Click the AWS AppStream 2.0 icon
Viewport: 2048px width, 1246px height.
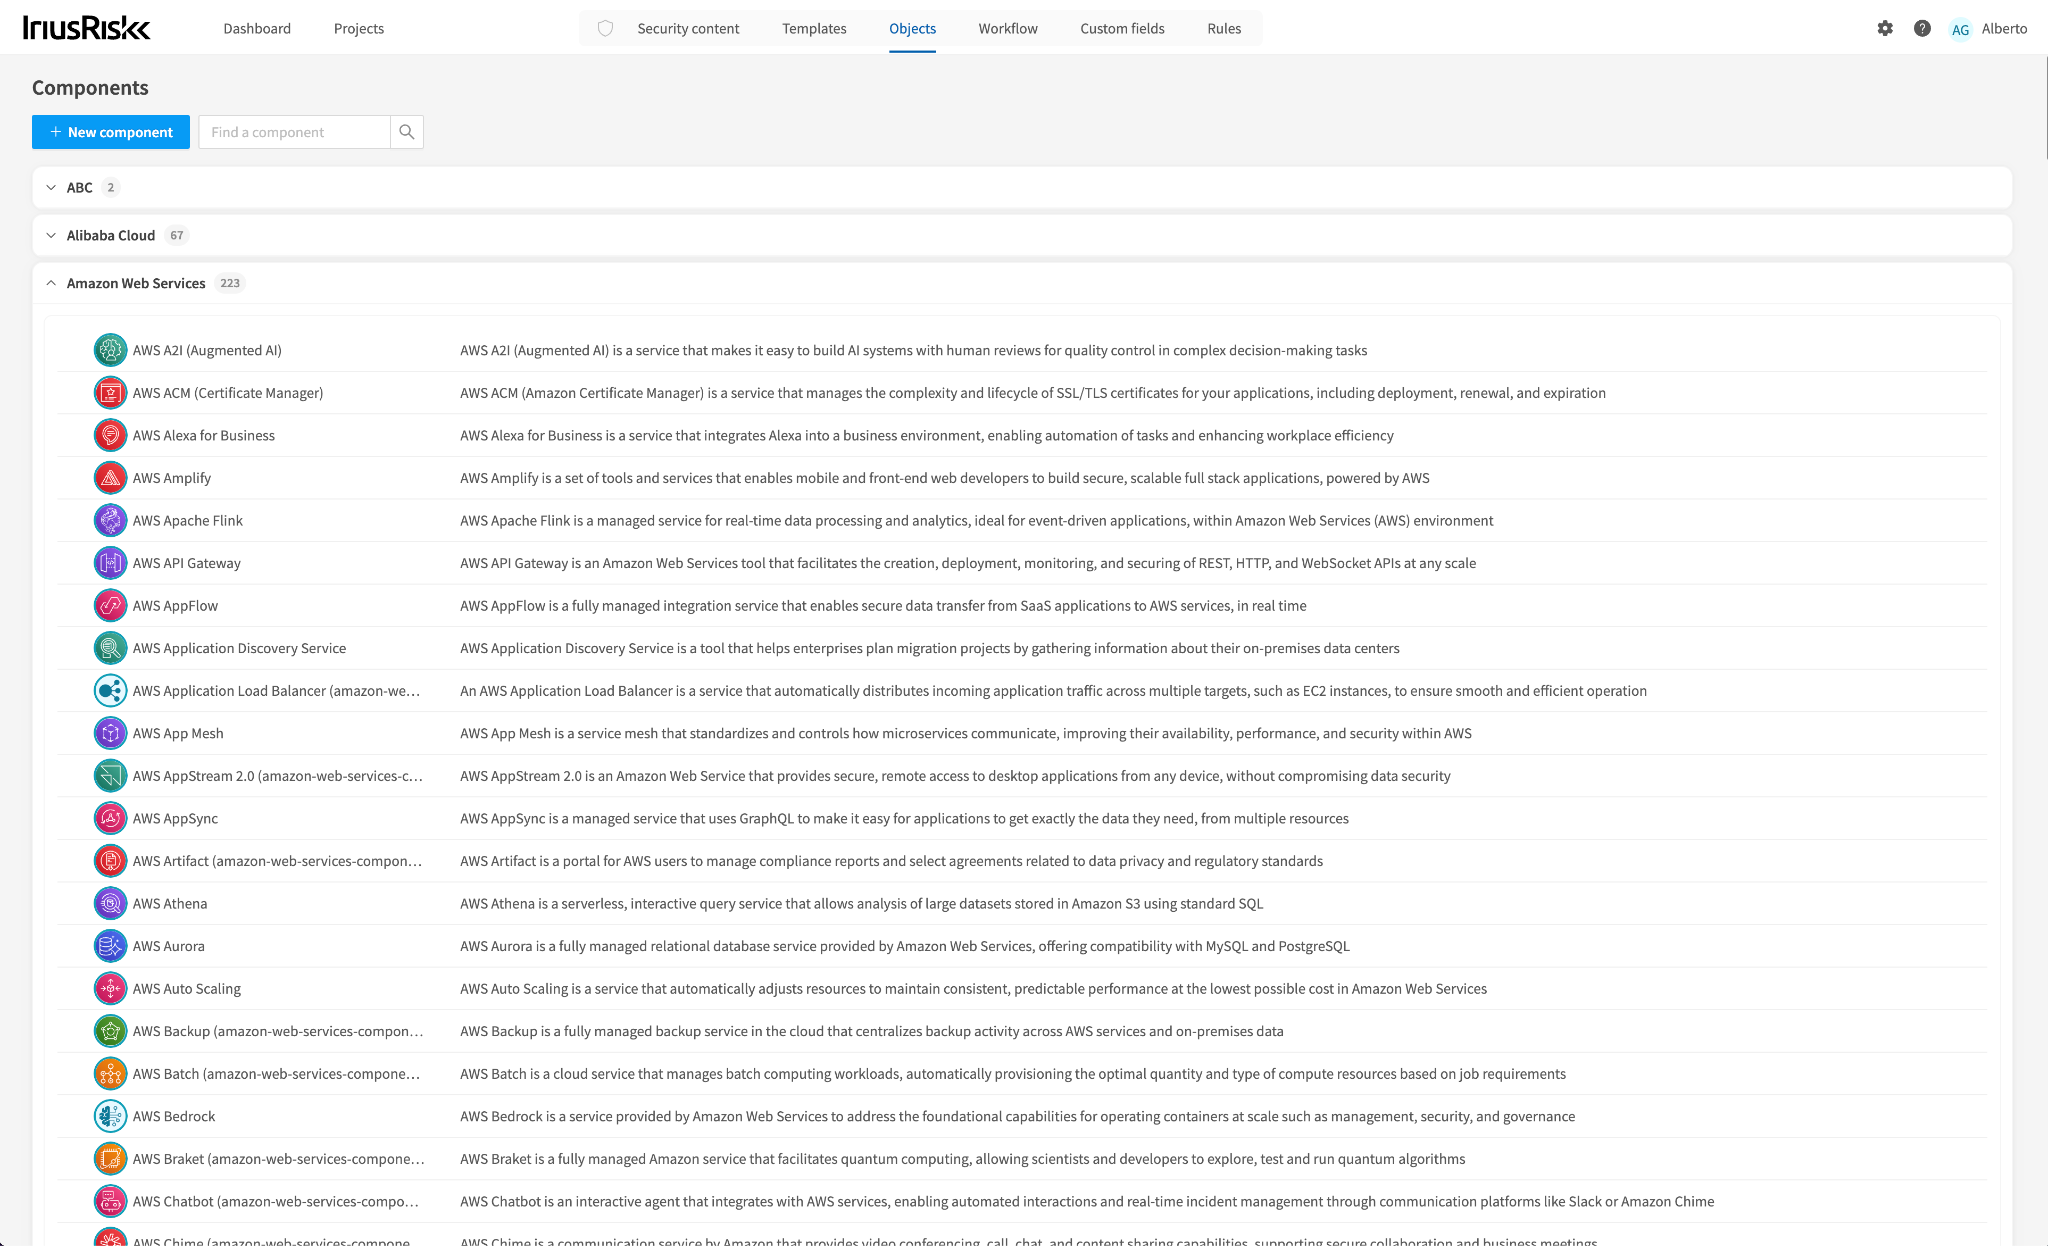click(110, 776)
